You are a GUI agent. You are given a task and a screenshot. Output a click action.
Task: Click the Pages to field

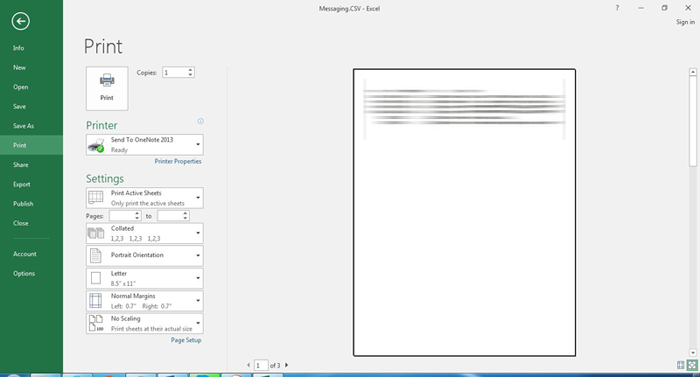pos(170,216)
